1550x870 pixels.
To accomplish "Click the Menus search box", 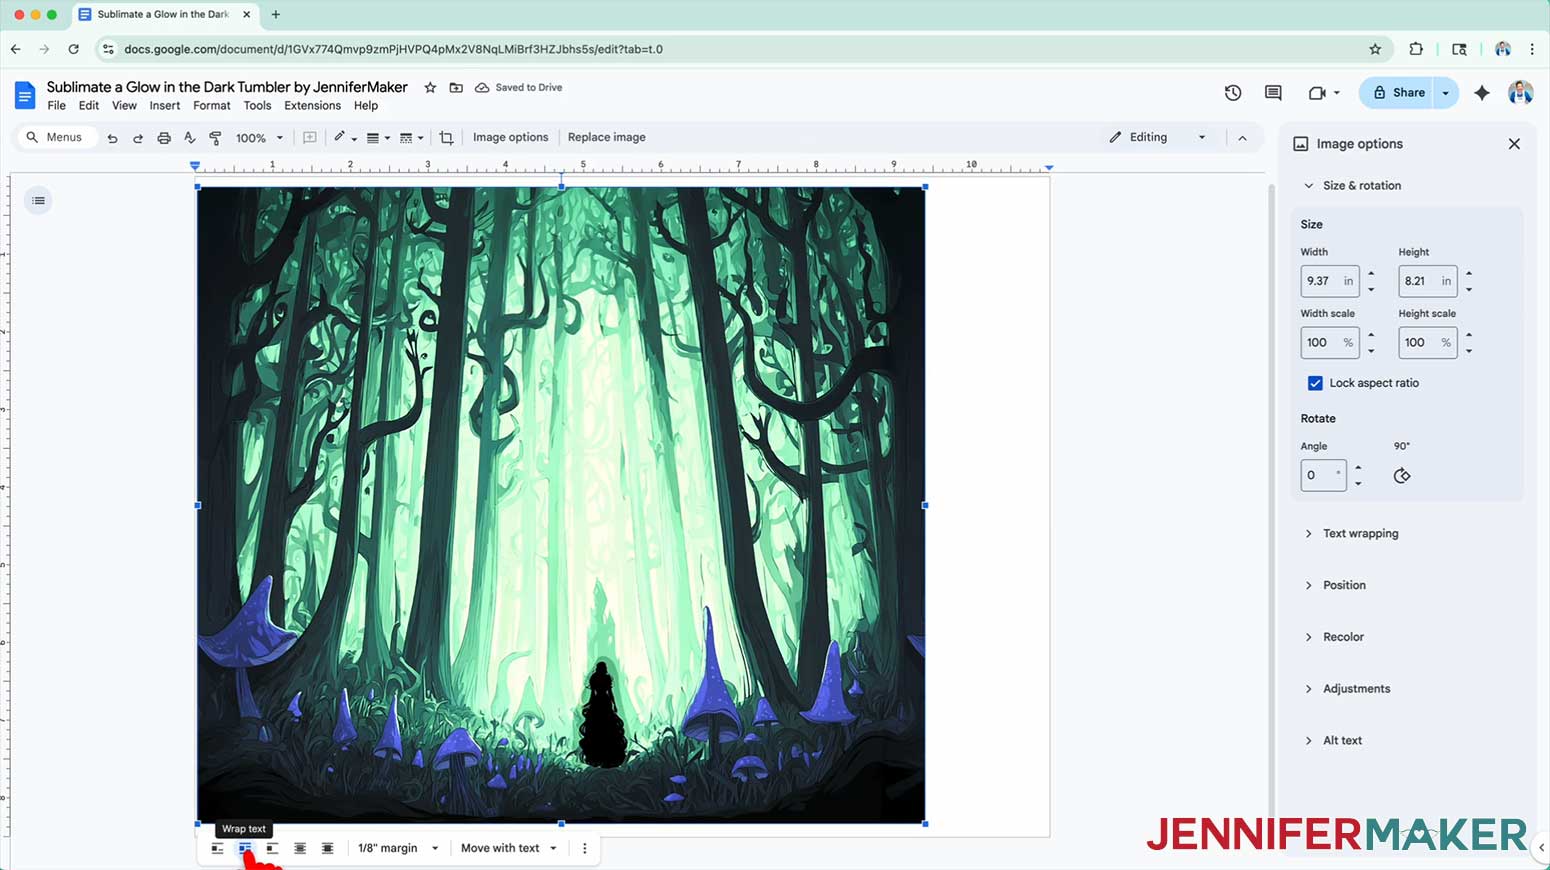I will 56,138.
